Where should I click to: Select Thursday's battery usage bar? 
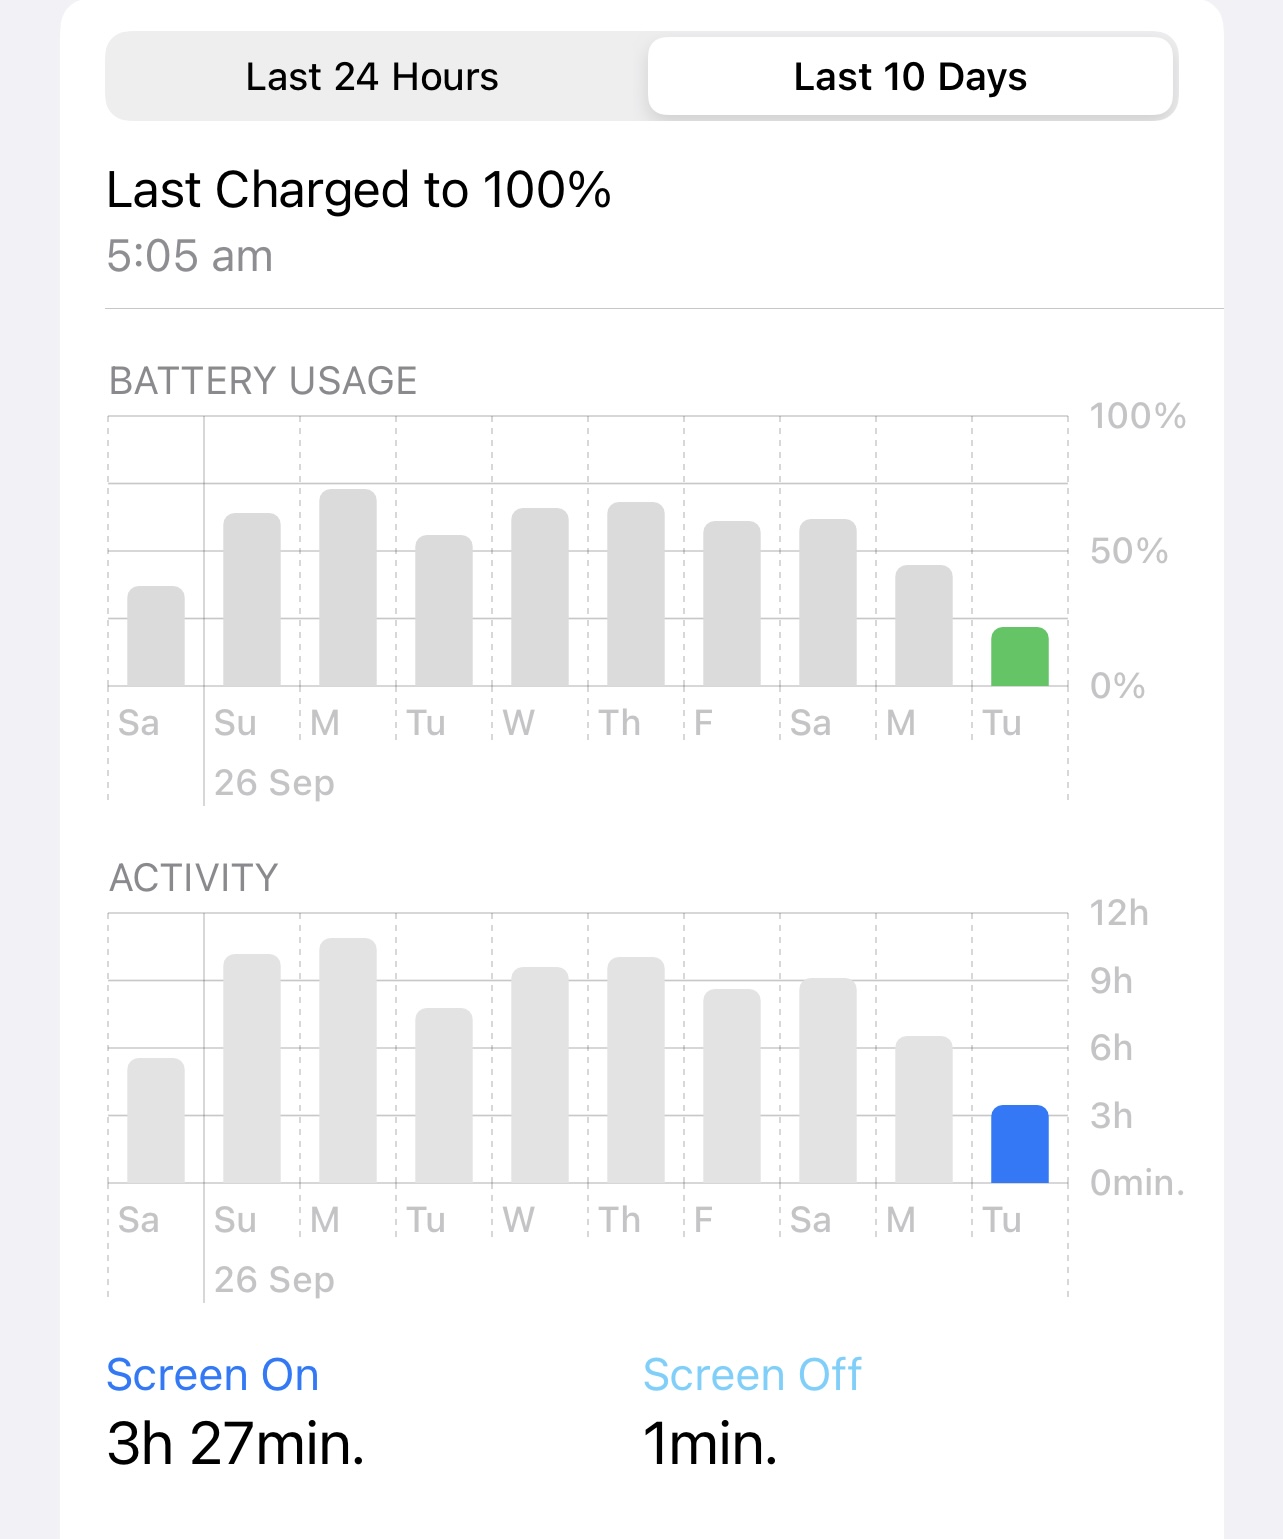[636, 594]
